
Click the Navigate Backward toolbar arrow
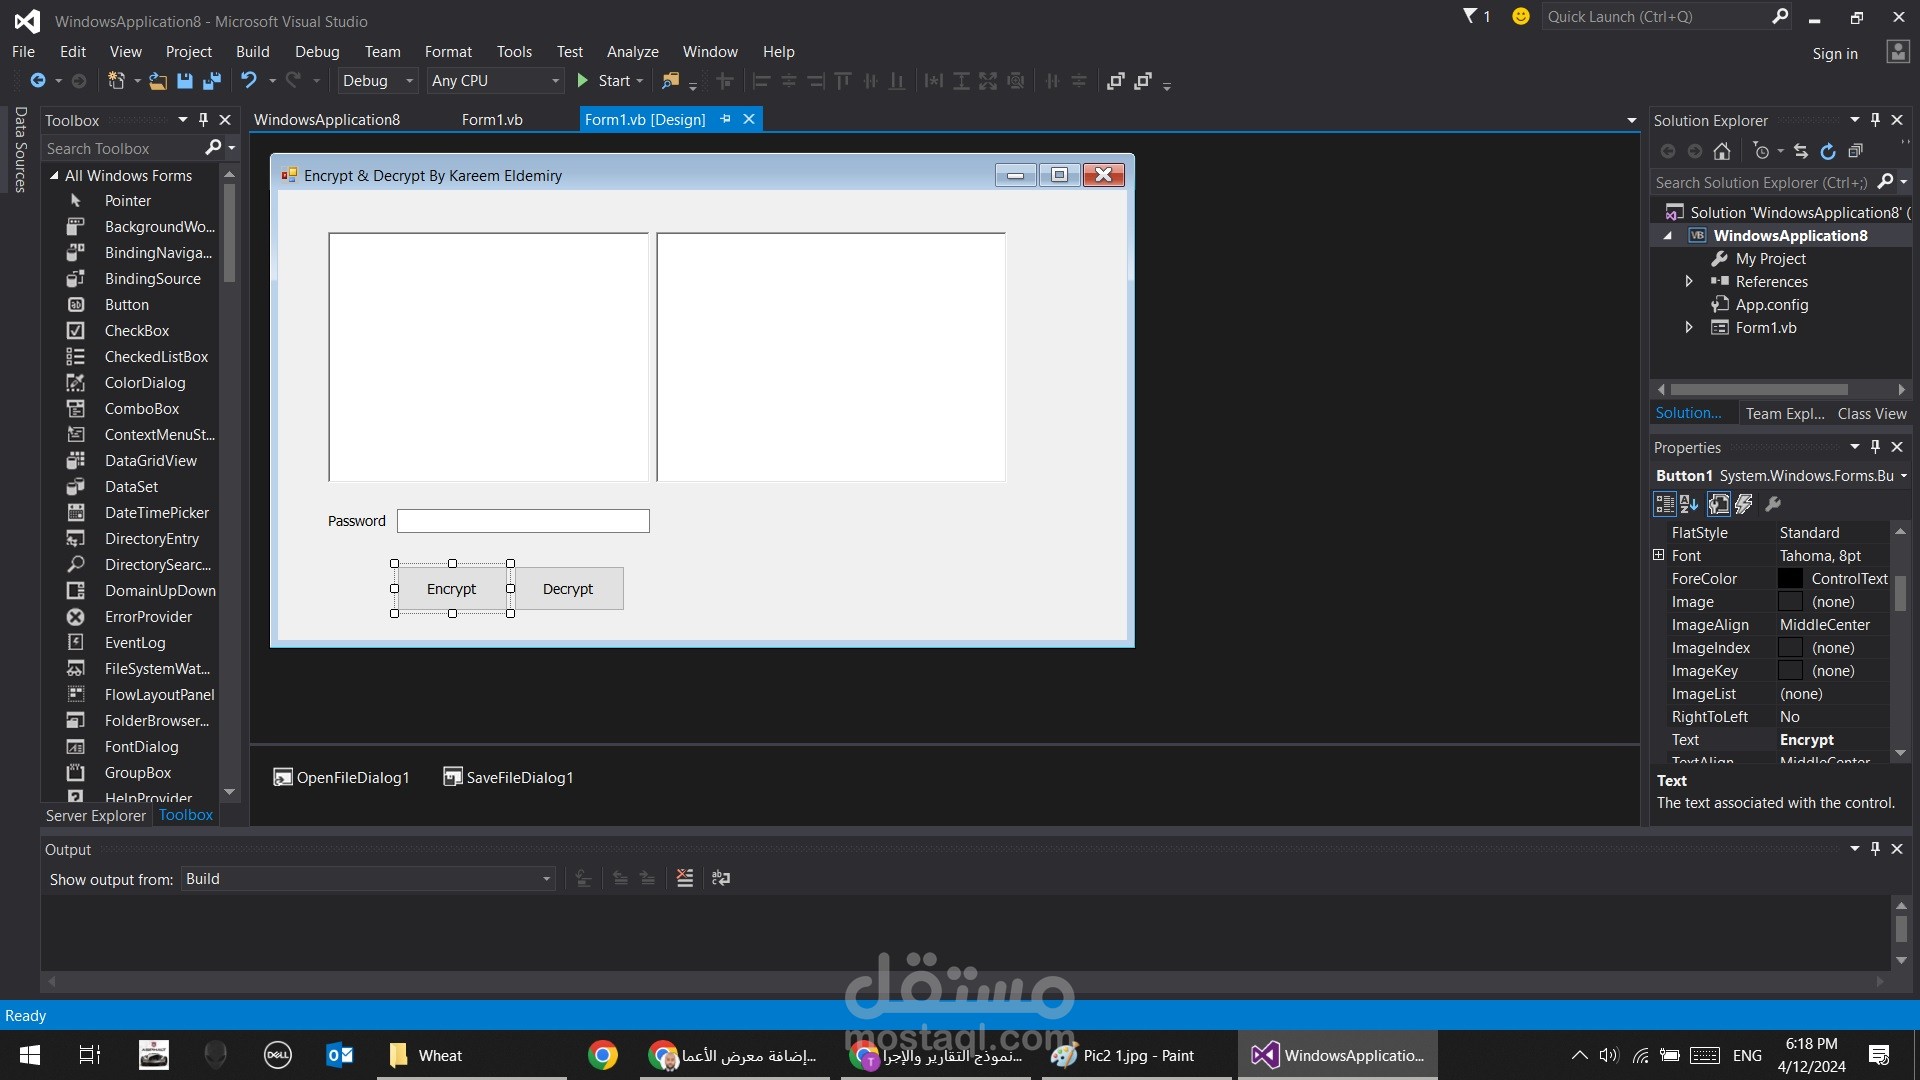[x=37, y=81]
